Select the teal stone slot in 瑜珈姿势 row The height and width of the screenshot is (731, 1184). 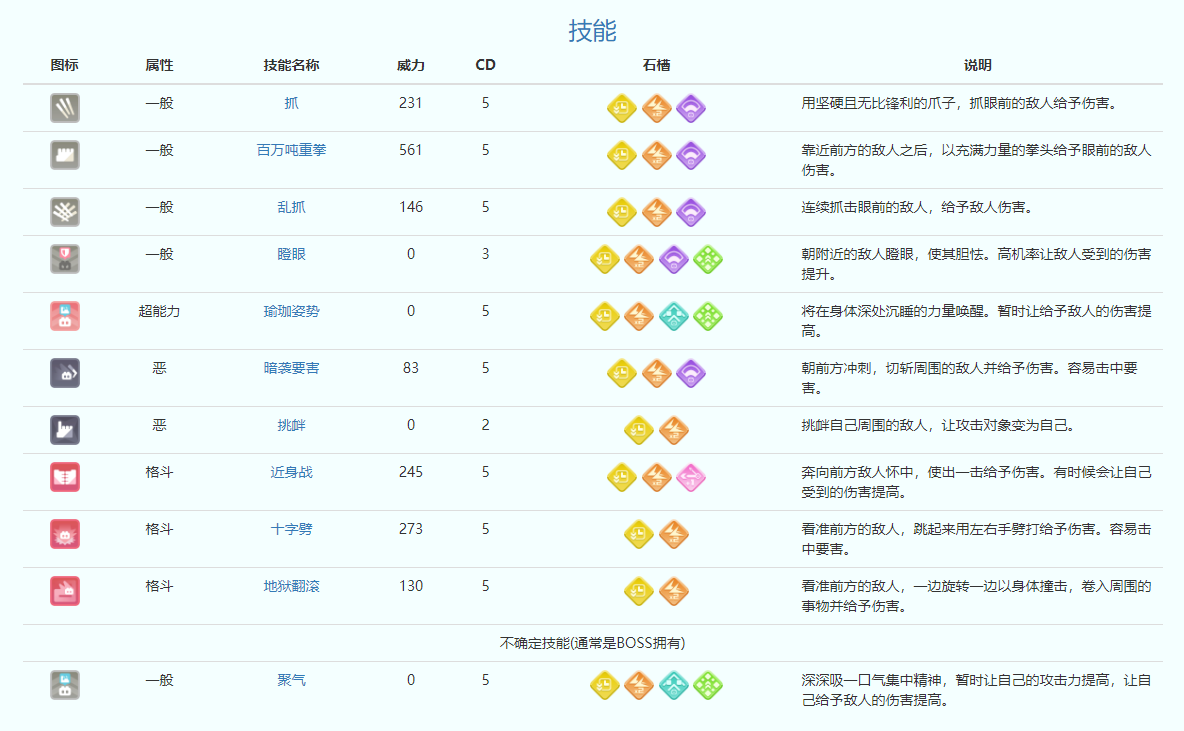pos(674,317)
